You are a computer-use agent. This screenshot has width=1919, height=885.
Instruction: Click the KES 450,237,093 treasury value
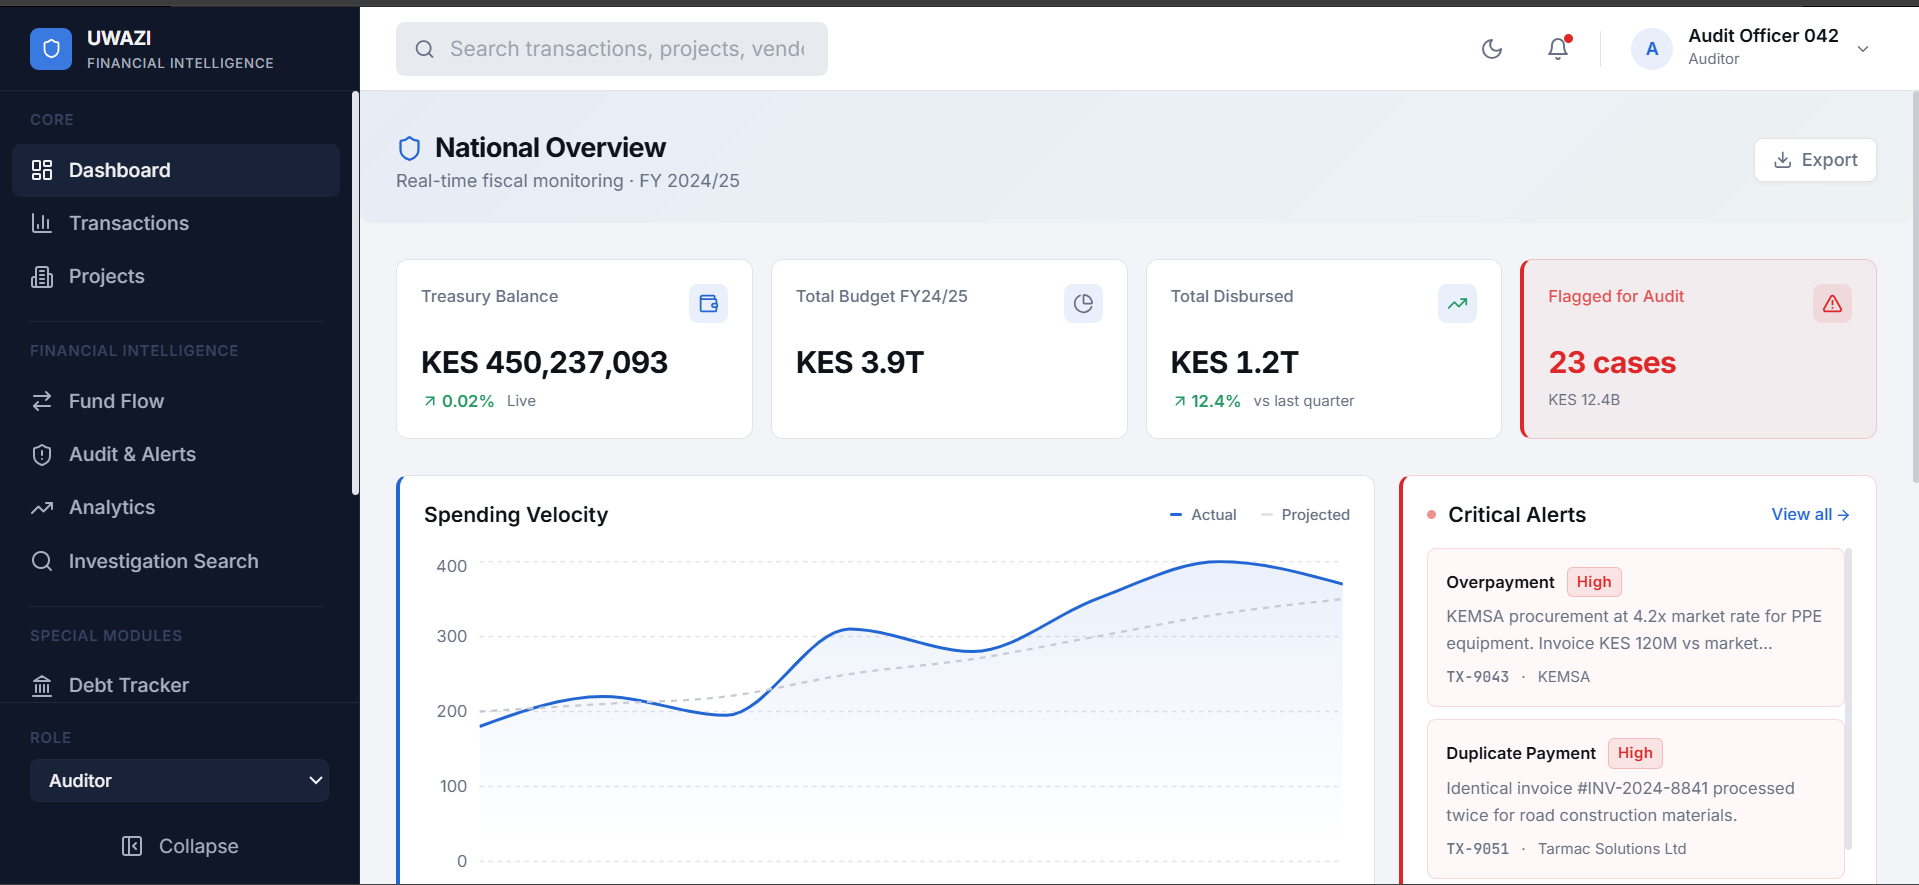point(544,362)
